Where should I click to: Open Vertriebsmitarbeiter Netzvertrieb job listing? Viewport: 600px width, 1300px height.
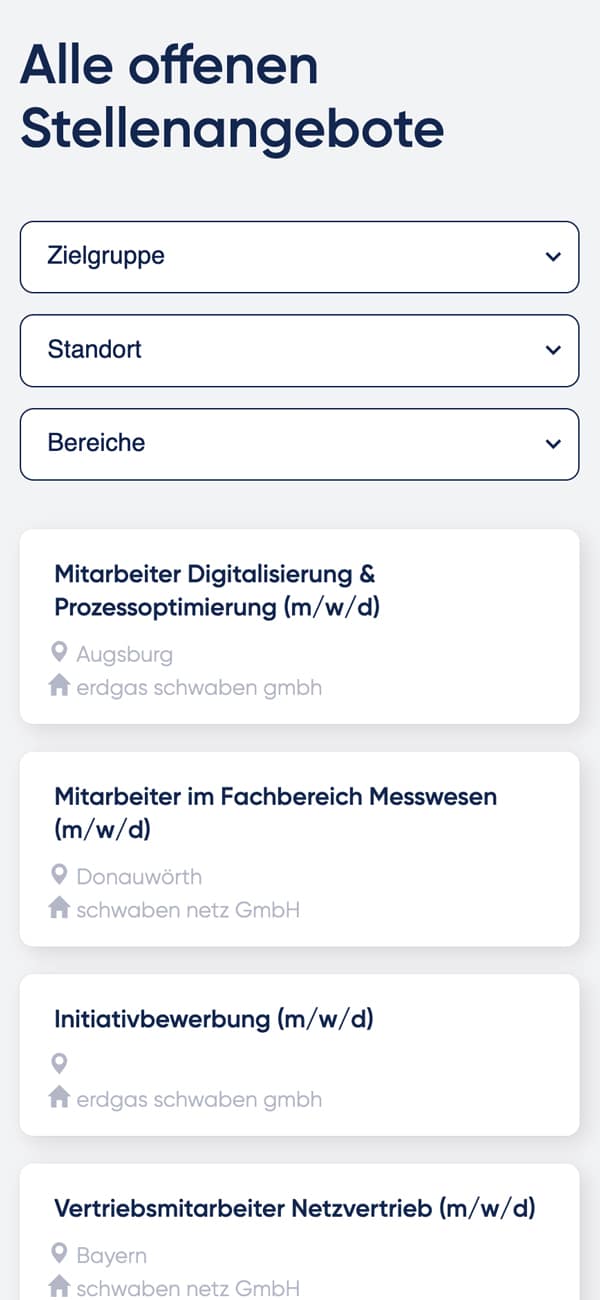[295, 1208]
